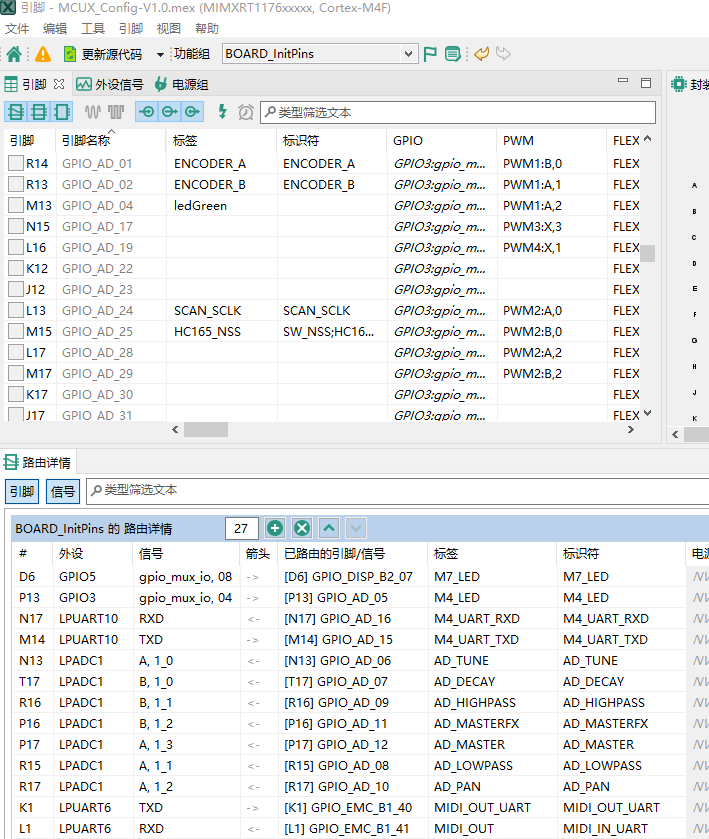Click the multi waveform icon in pins toolbar

coord(116,112)
